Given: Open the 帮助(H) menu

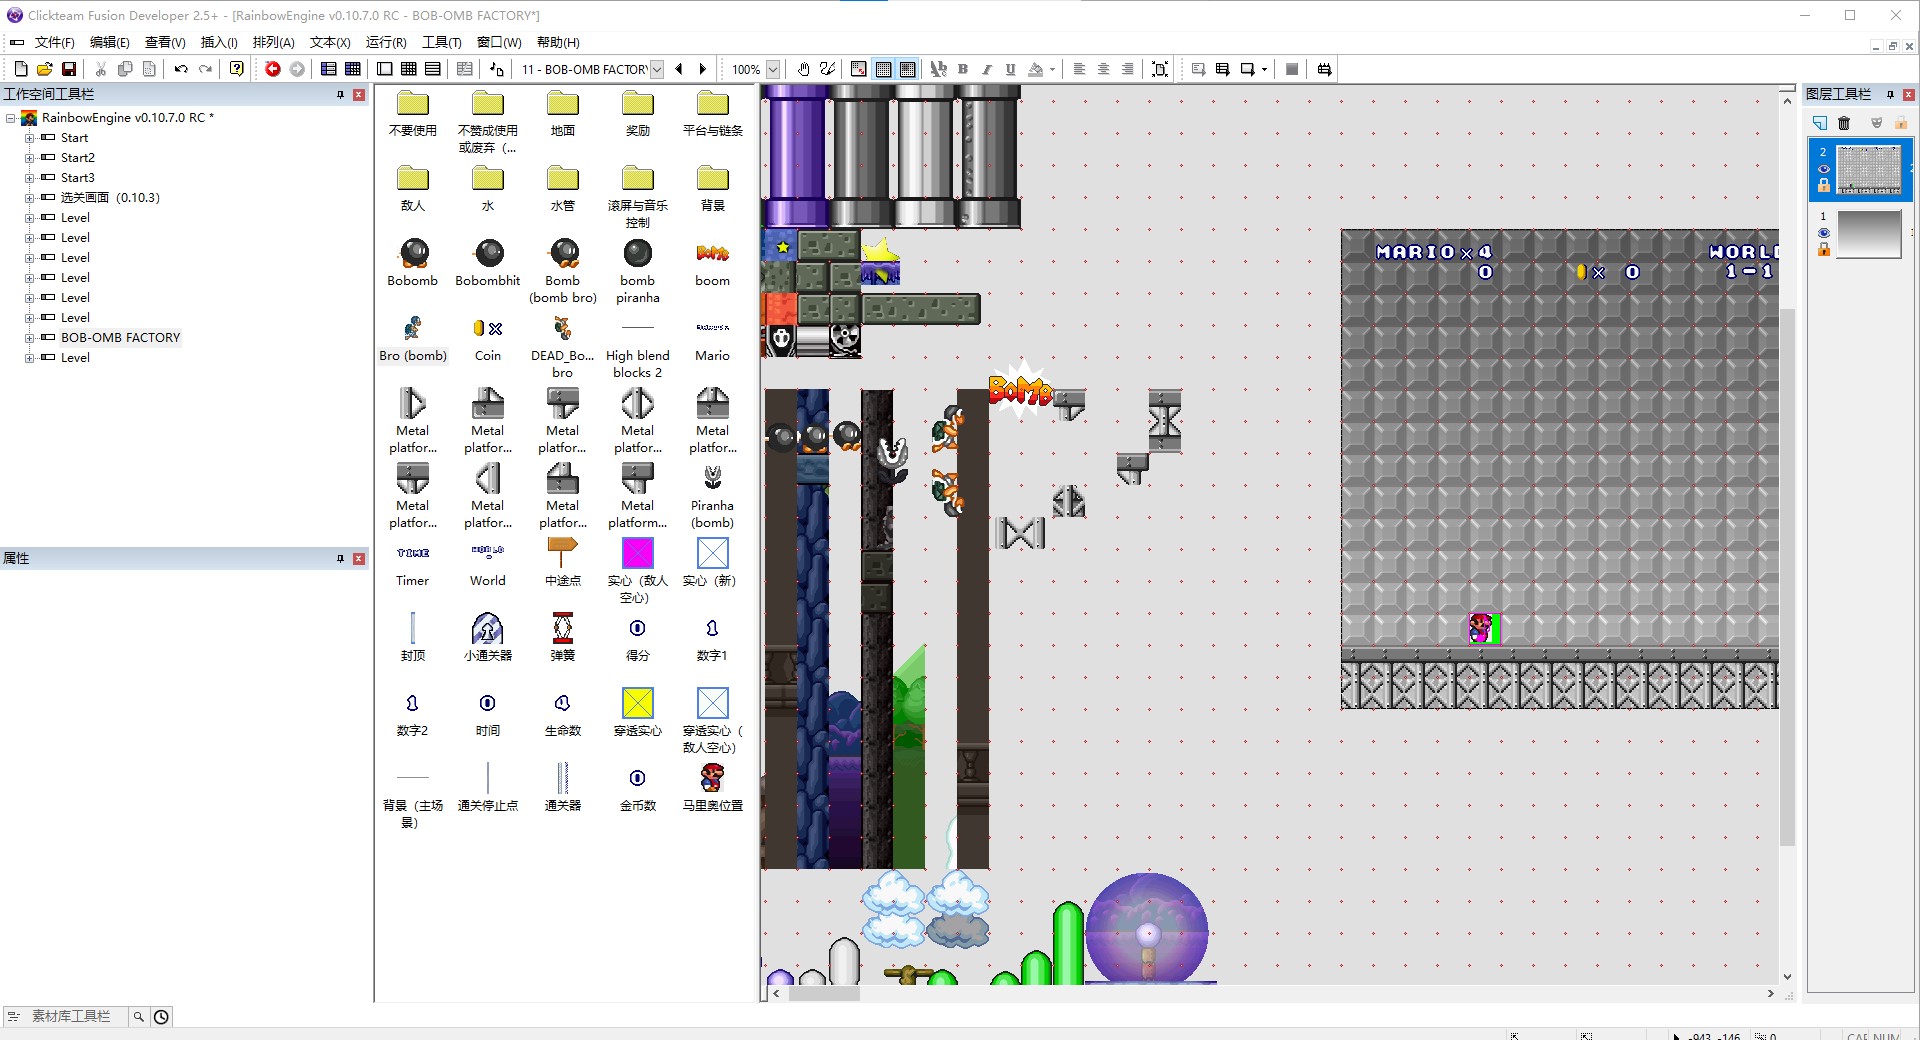Looking at the screenshot, I should 558,42.
